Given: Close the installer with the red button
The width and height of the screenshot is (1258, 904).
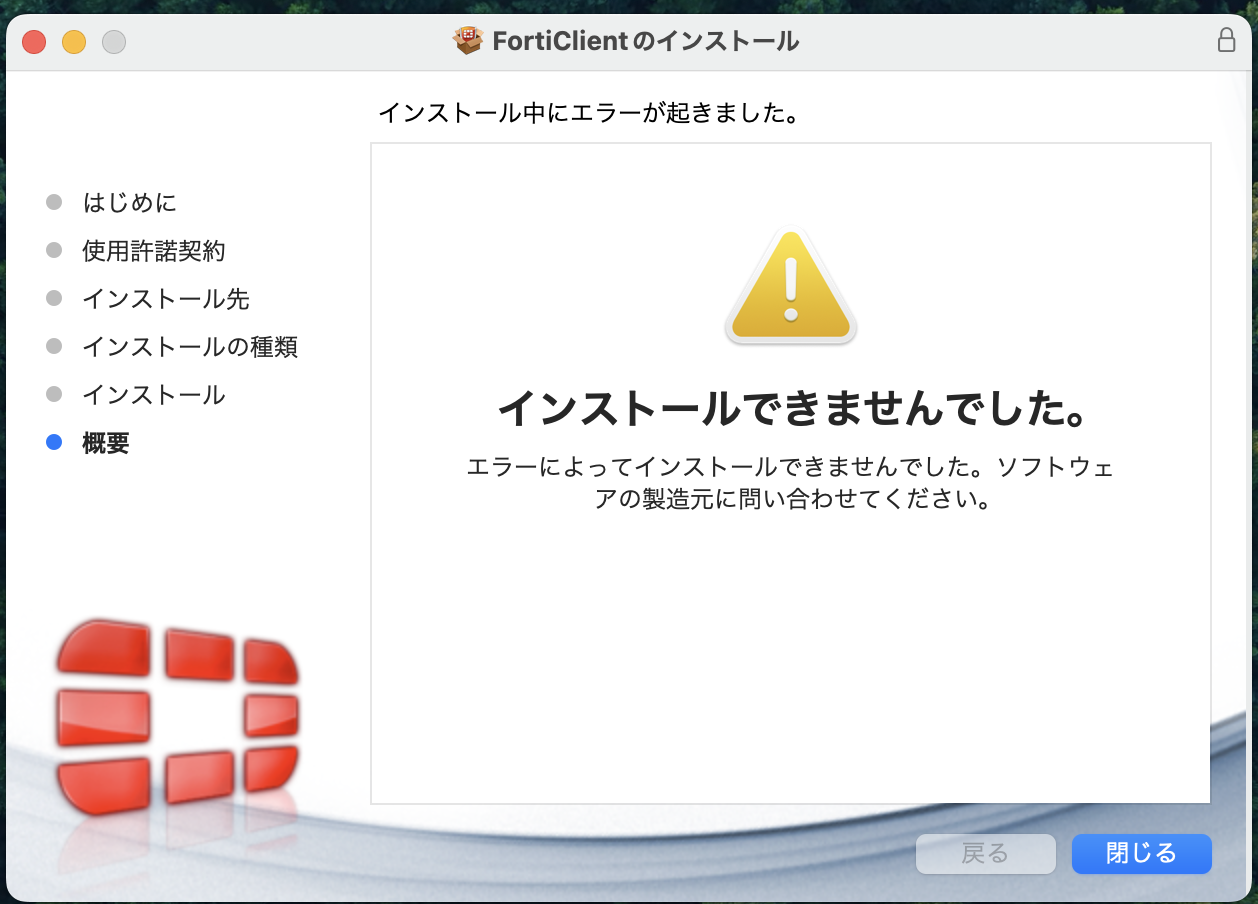Looking at the screenshot, I should point(34,42).
